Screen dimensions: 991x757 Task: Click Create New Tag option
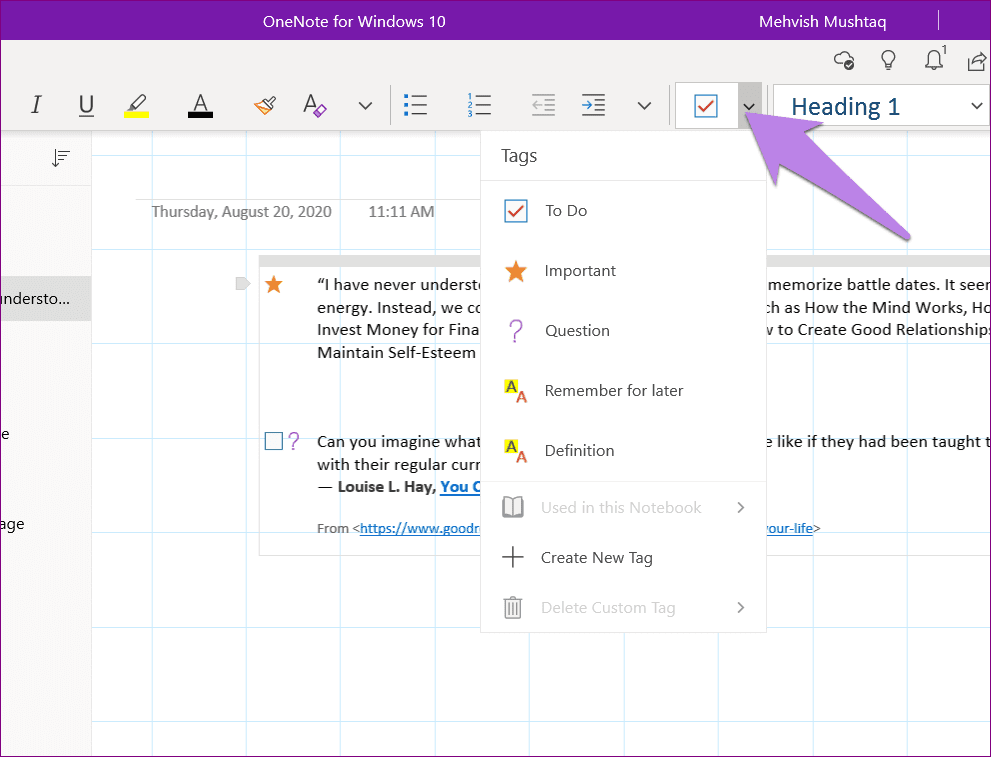pos(623,558)
